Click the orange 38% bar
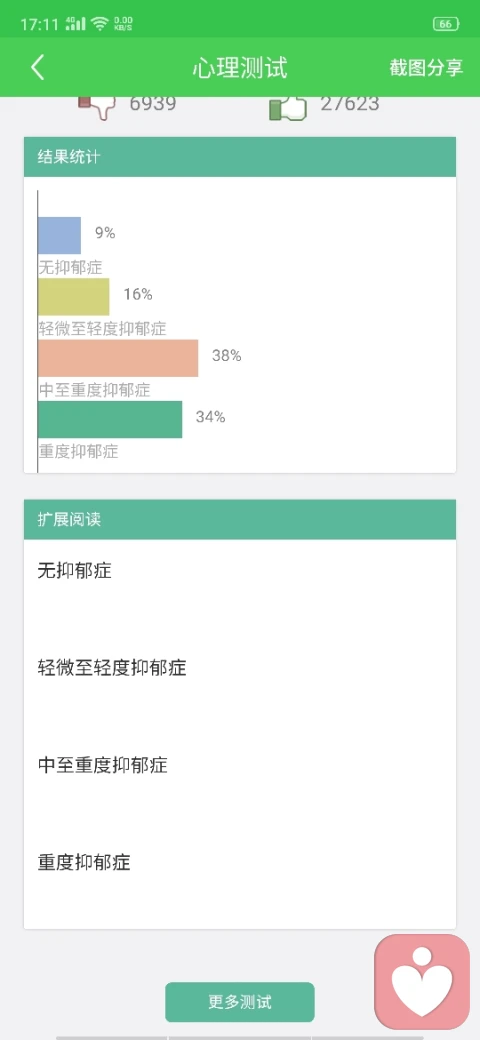 118,358
